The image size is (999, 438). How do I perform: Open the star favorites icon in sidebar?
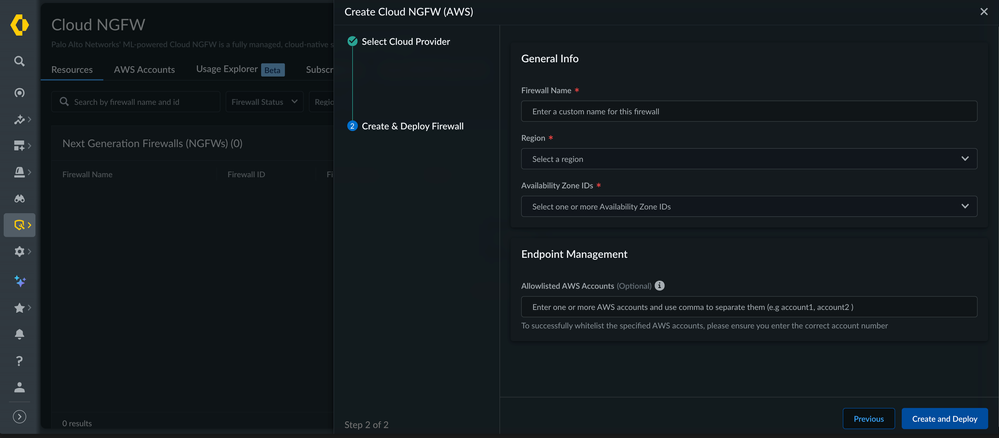(20, 308)
